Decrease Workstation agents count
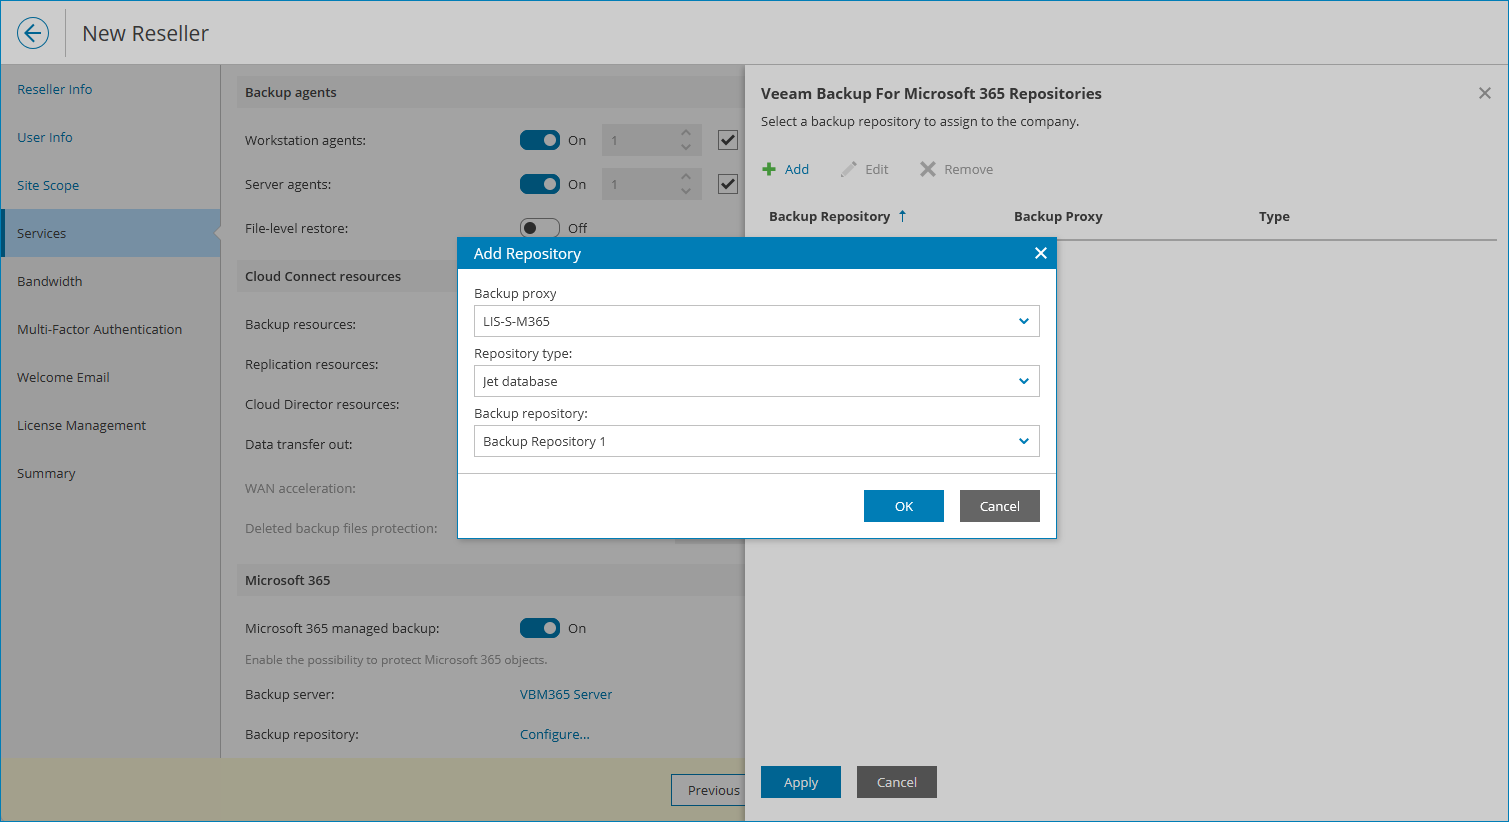The image size is (1509, 822). (686, 148)
